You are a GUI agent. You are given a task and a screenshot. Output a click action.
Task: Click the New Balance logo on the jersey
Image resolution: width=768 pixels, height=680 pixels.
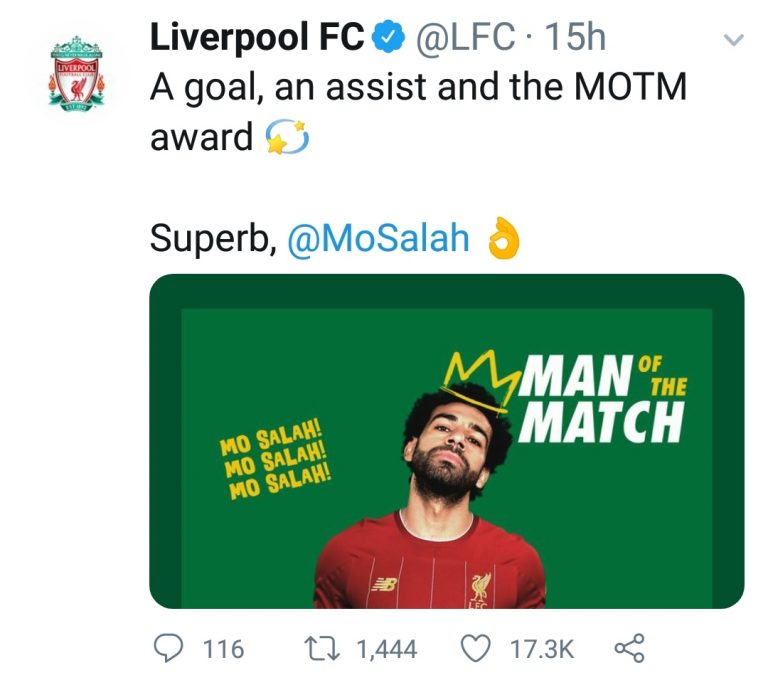[382, 584]
